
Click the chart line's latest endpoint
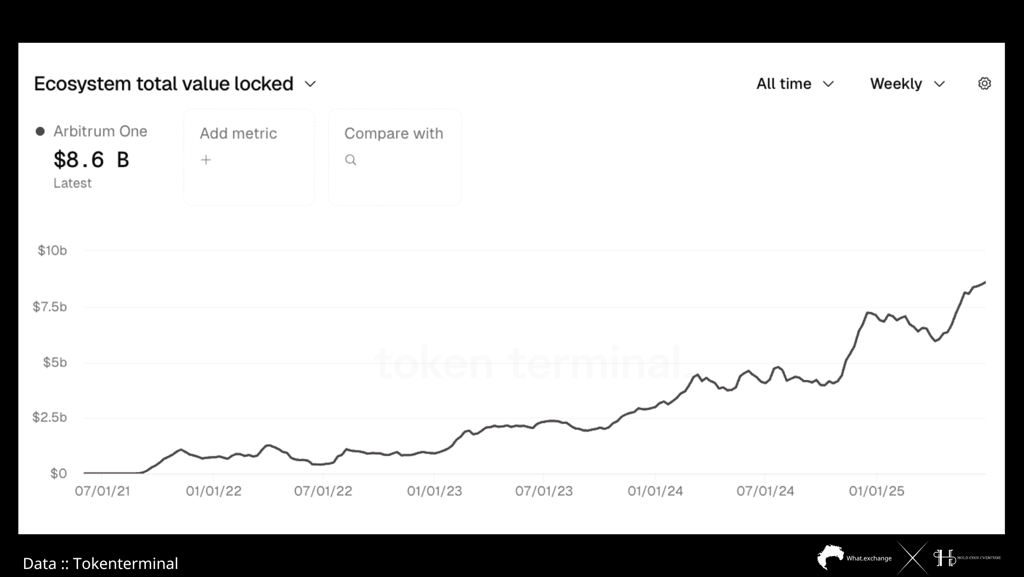point(984,282)
